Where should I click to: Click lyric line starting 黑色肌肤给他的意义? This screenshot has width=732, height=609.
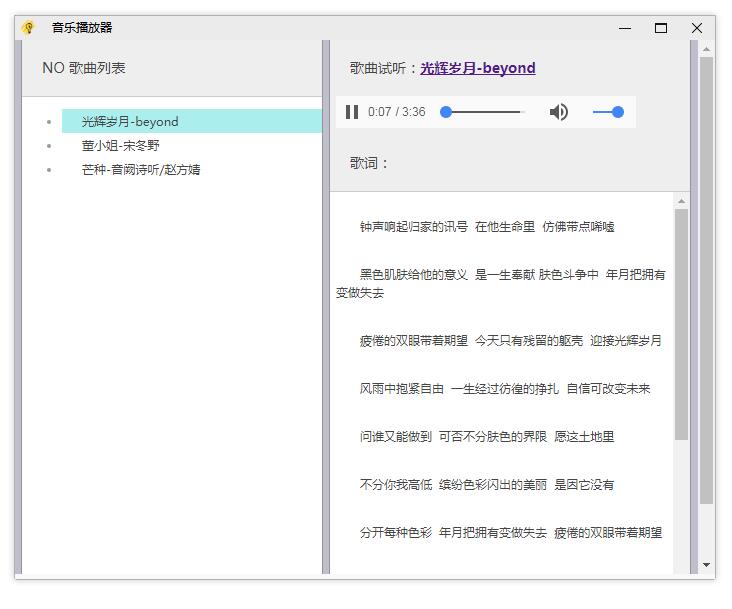(x=500, y=284)
